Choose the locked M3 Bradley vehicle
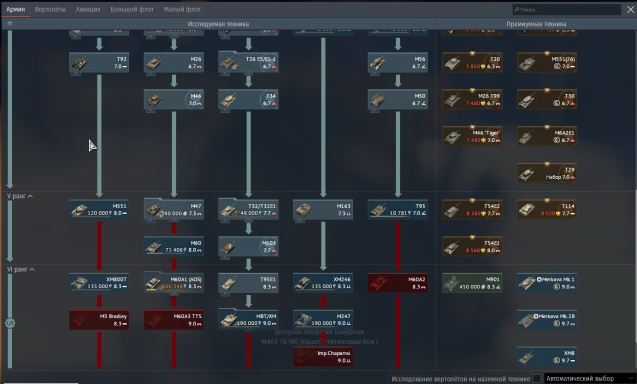 click(x=99, y=320)
